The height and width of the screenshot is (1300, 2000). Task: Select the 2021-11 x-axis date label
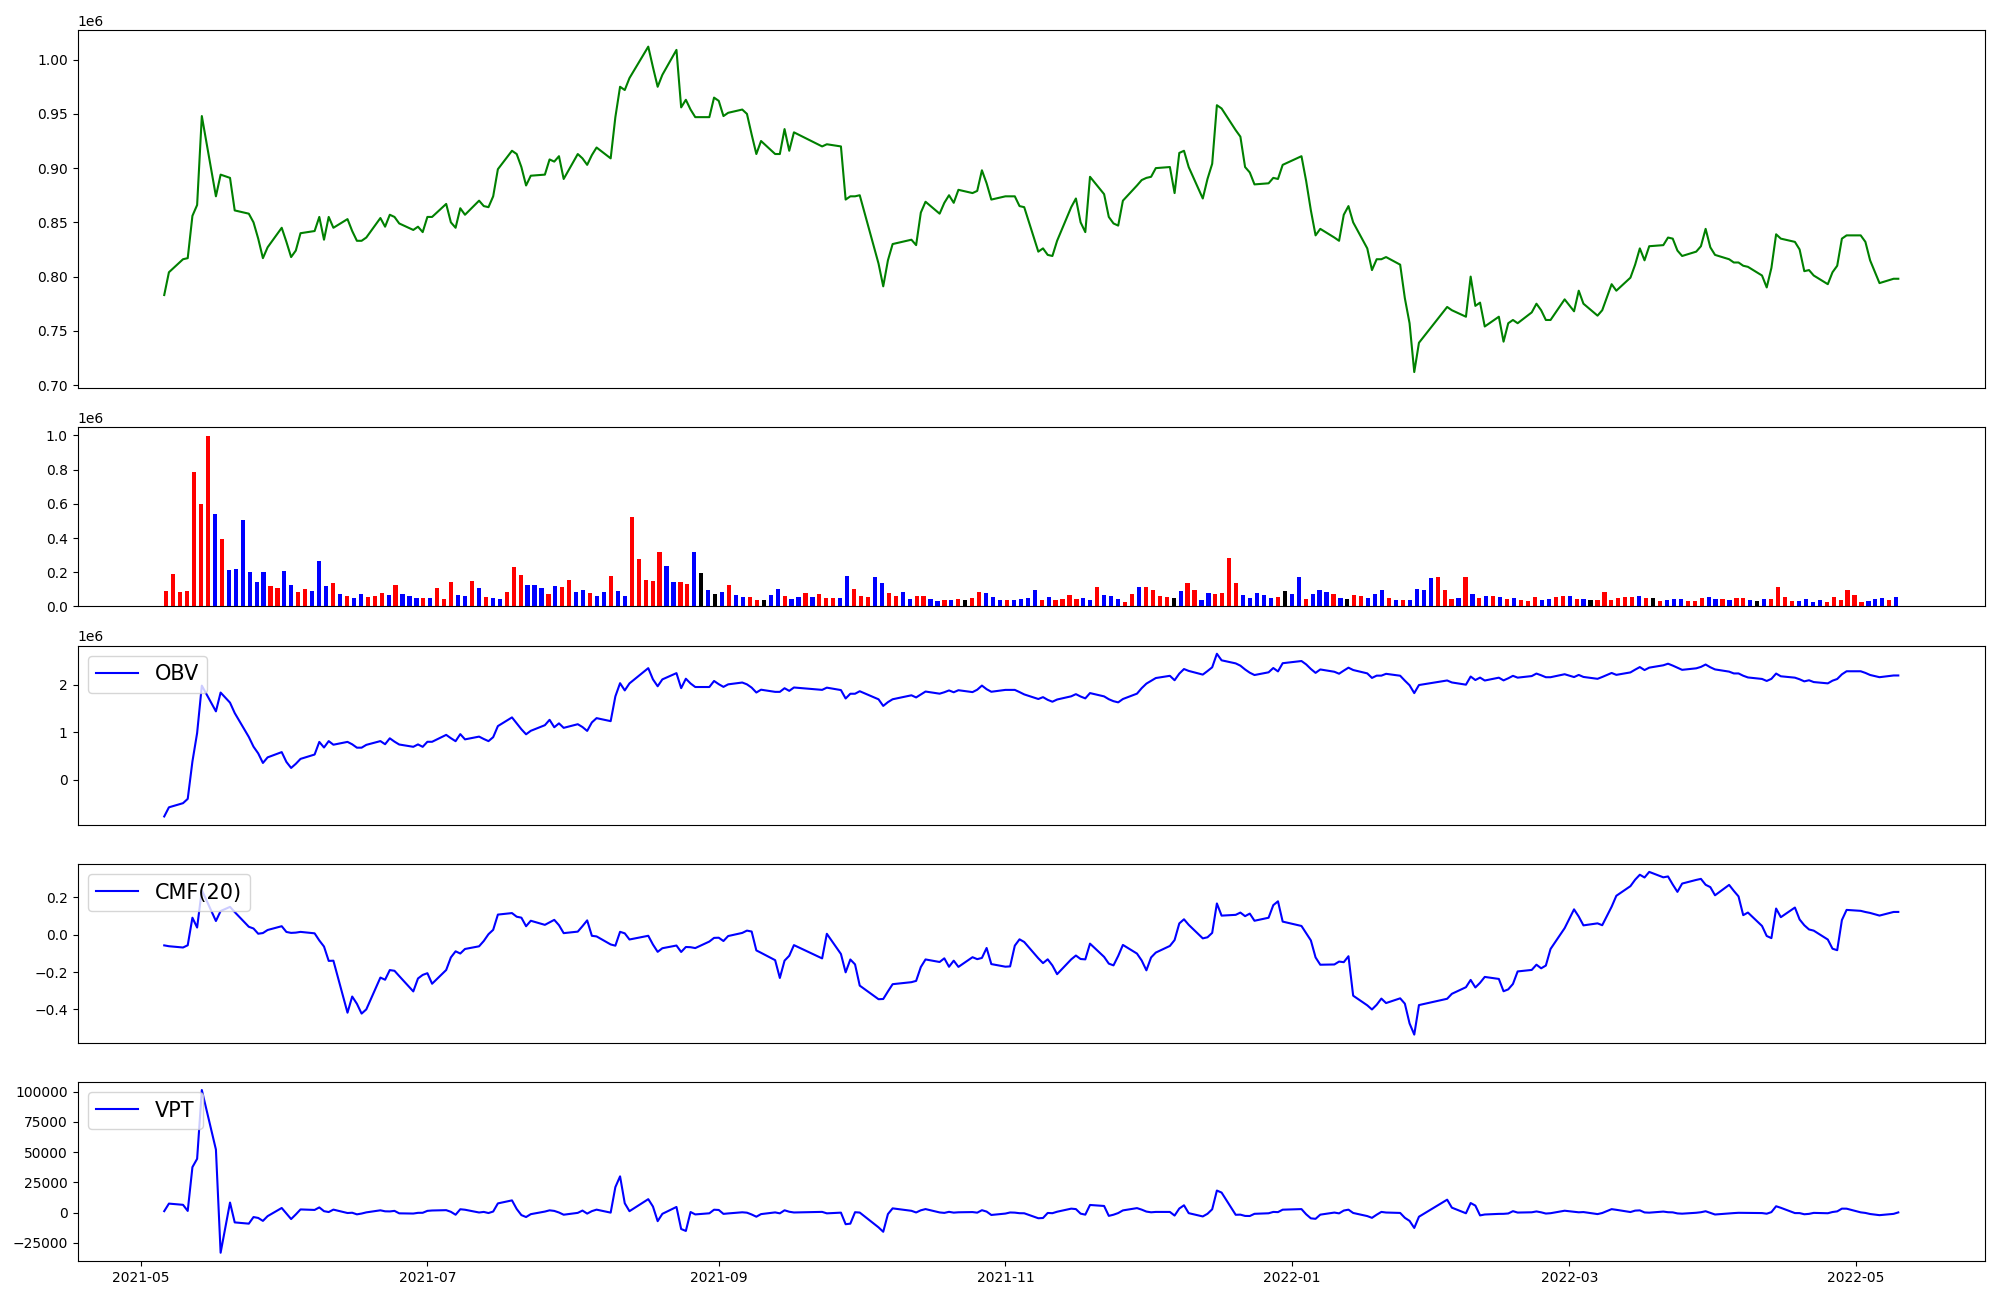click(1005, 1277)
